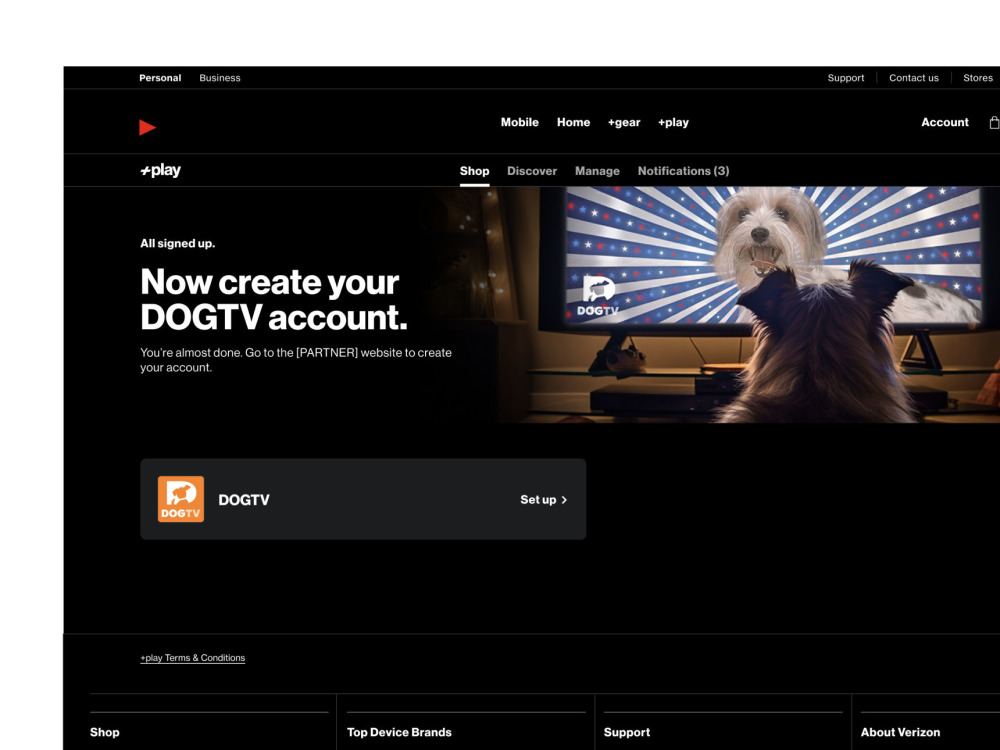Click the +play logo in sub-navigation
This screenshot has height=750, width=1000.
(161, 170)
